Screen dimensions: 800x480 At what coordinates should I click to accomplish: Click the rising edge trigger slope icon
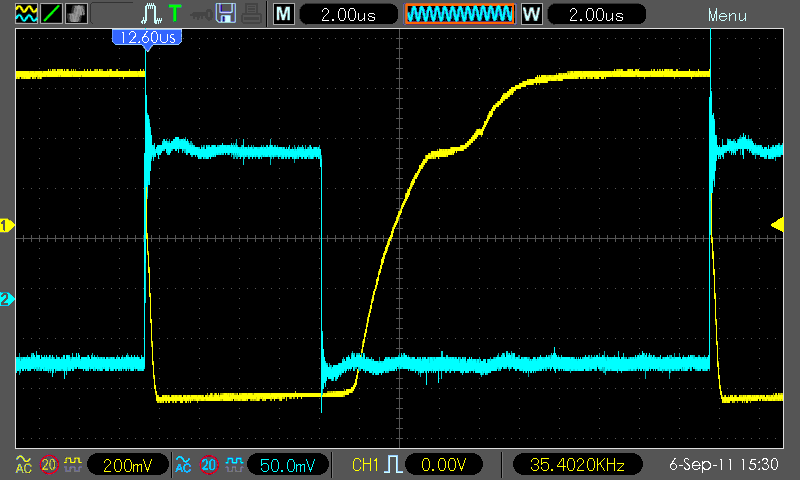[393, 465]
